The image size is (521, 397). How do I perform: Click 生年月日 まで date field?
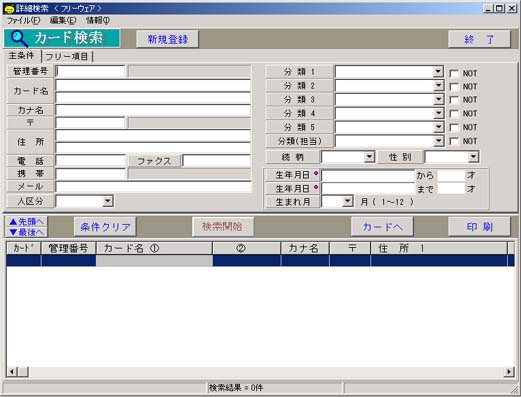(368, 189)
